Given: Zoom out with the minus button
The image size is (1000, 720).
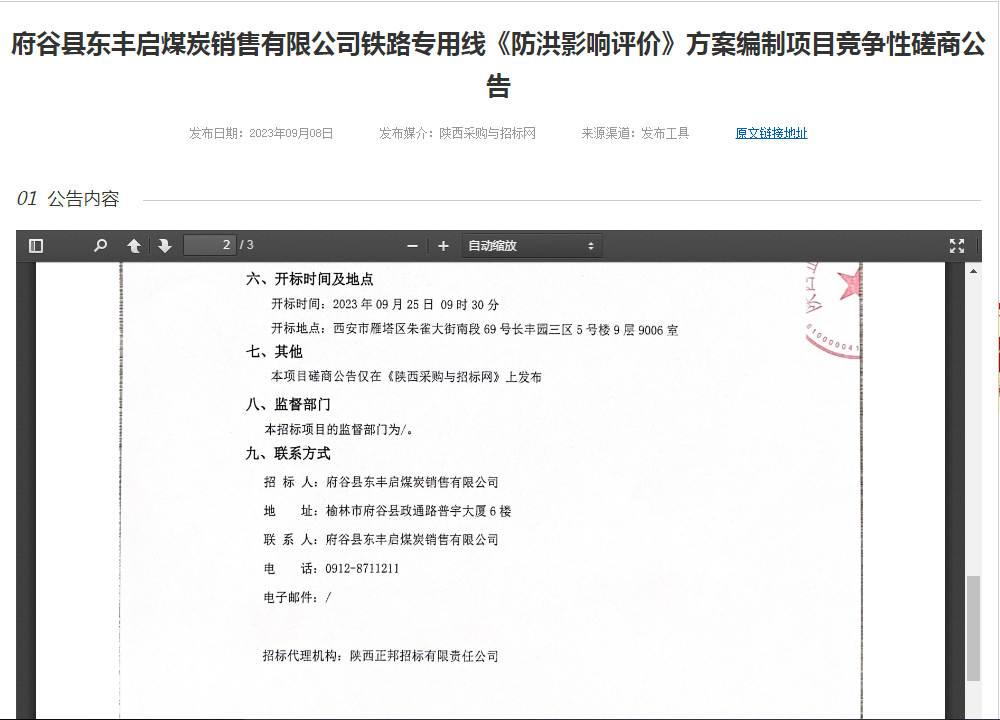Looking at the screenshot, I should pyautogui.click(x=412, y=246).
